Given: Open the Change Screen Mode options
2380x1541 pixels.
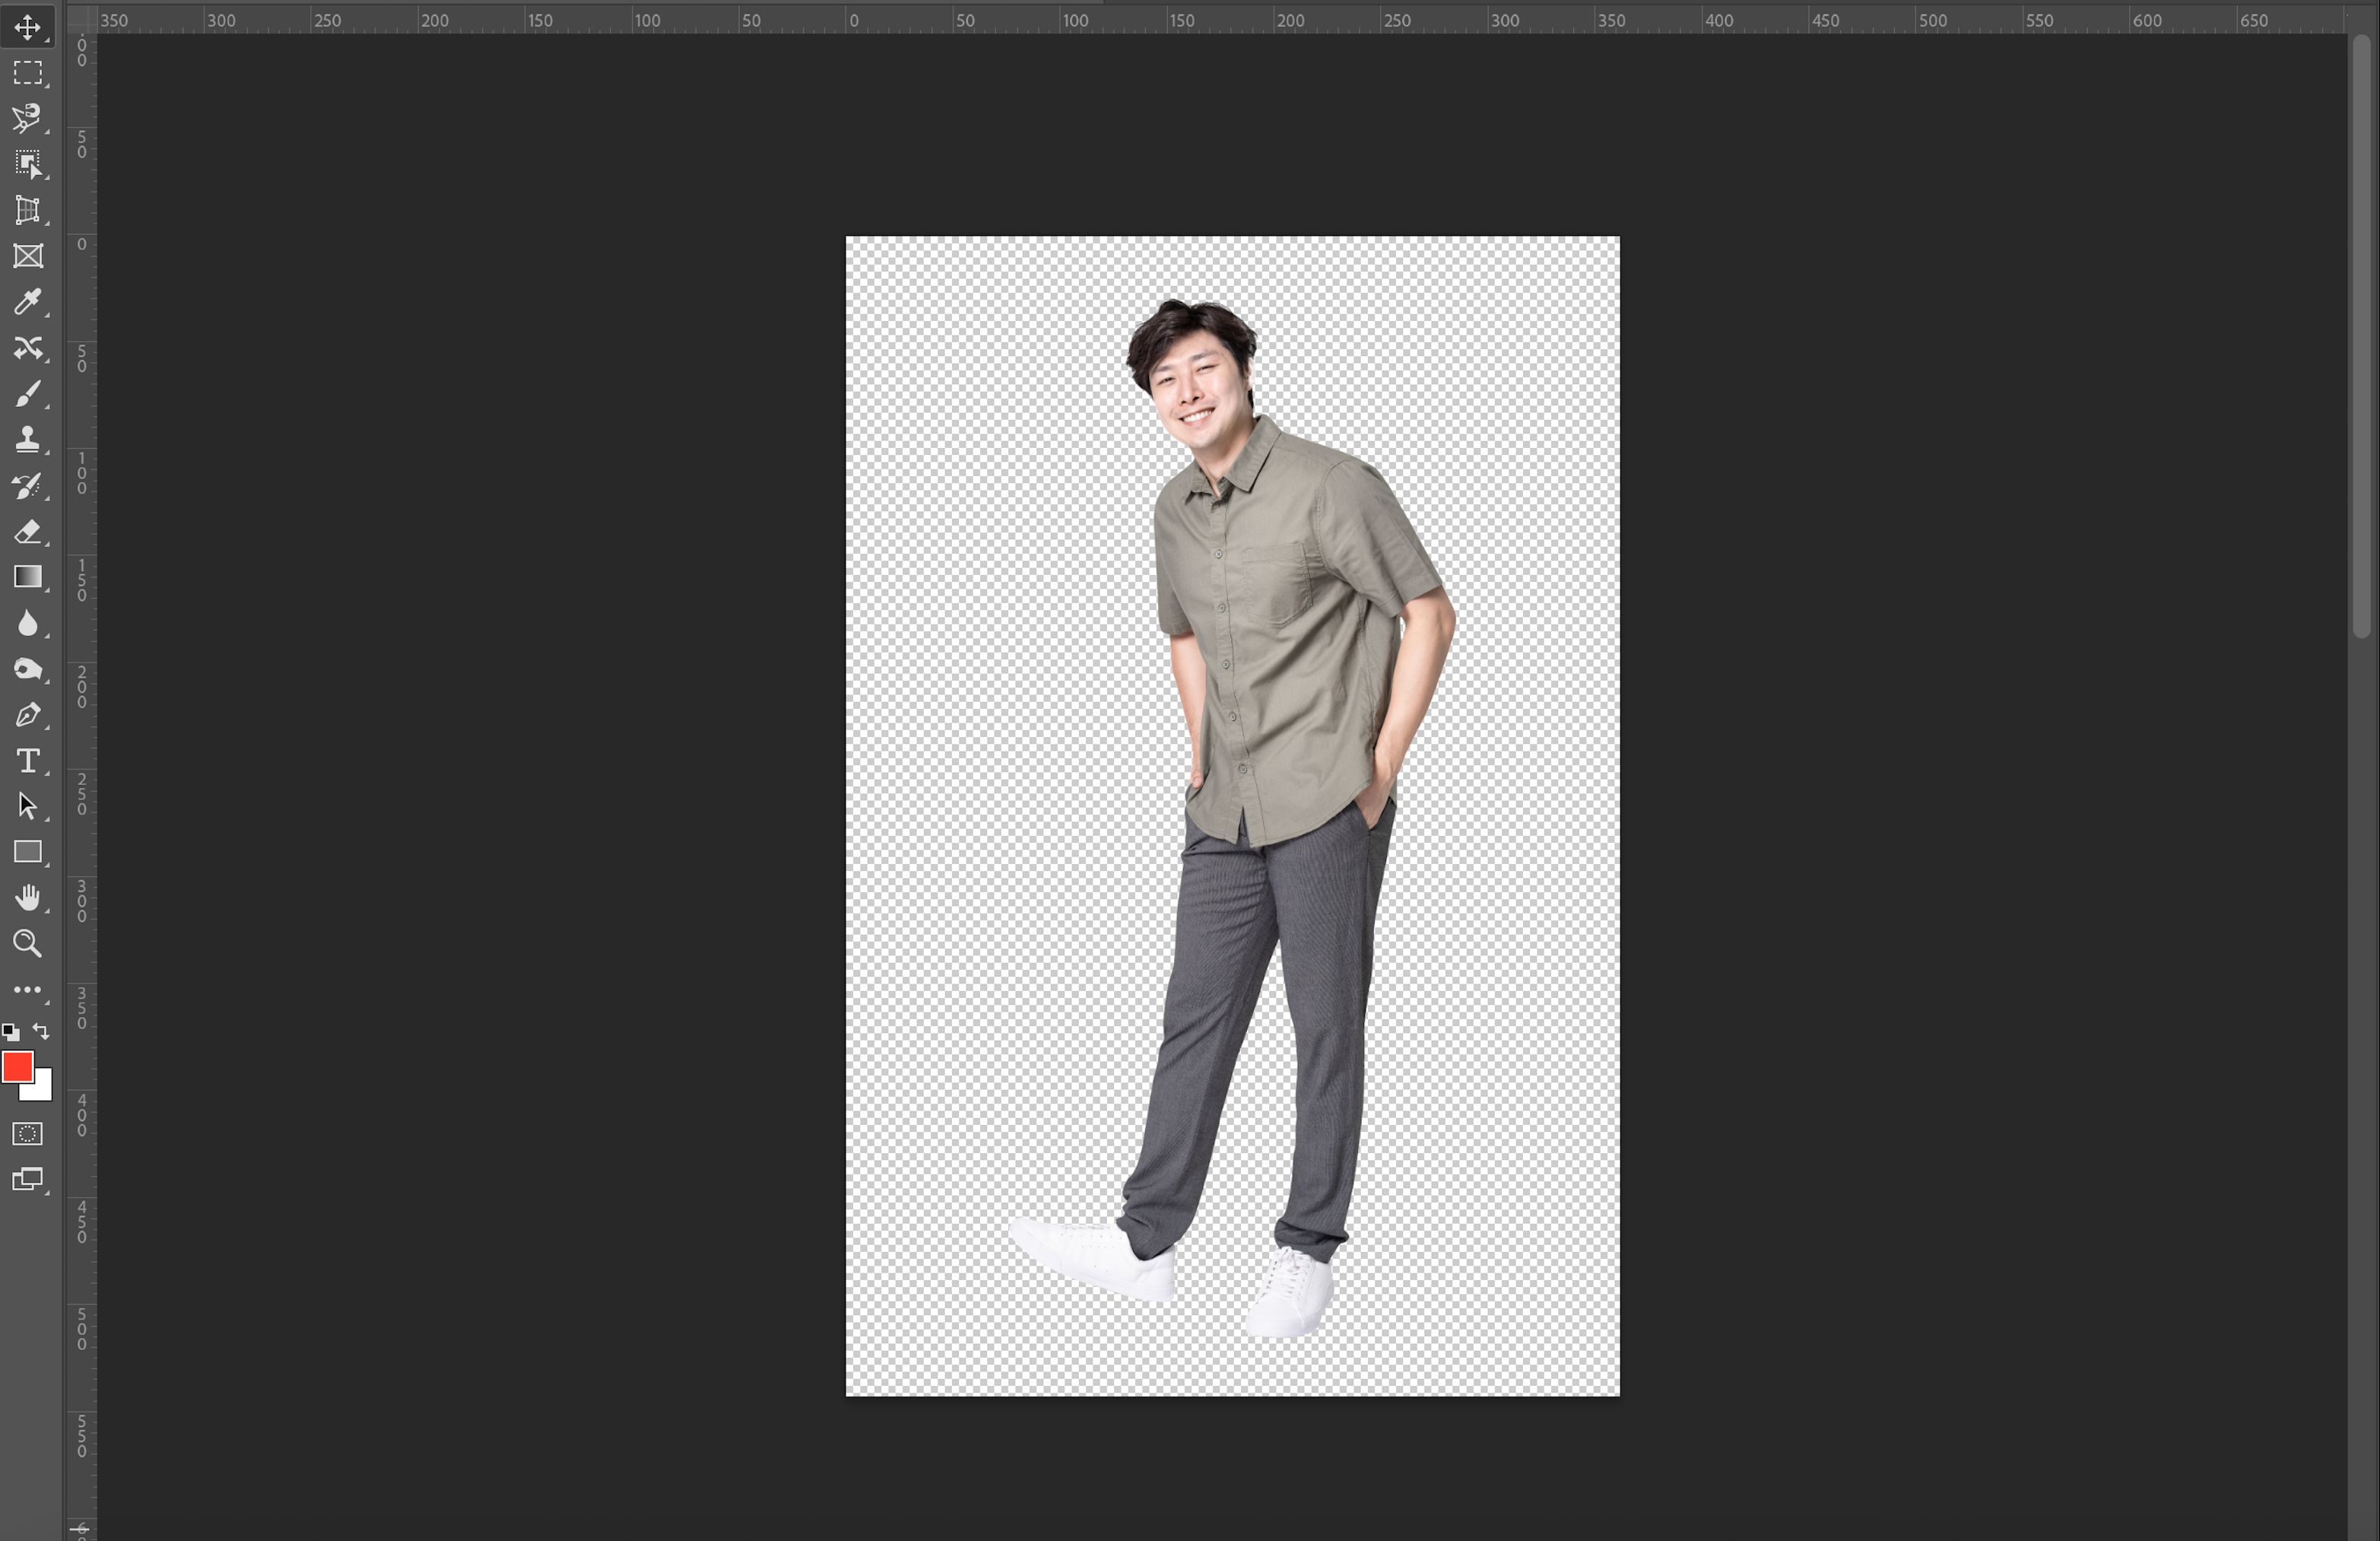Looking at the screenshot, I should (x=27, y=1179).
